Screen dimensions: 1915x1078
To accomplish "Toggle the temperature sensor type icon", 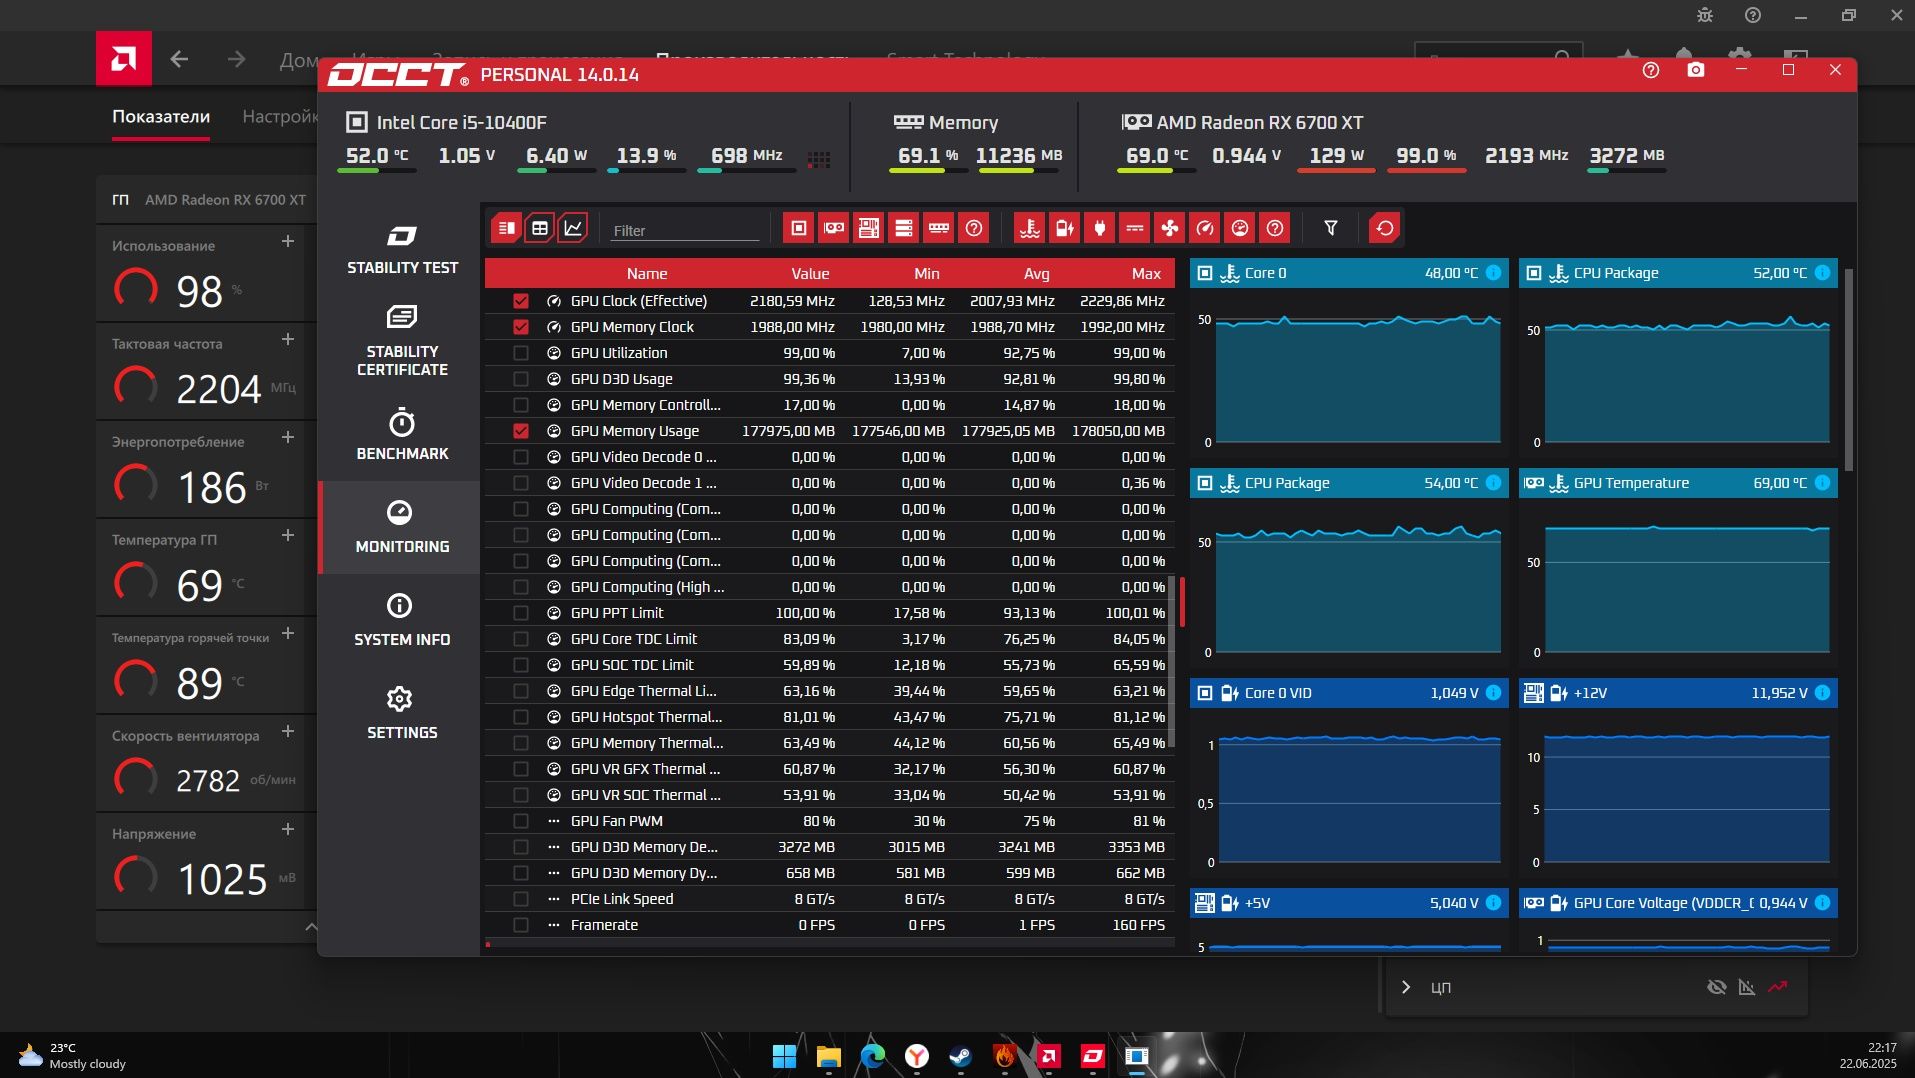I will tap(1029, 228).
